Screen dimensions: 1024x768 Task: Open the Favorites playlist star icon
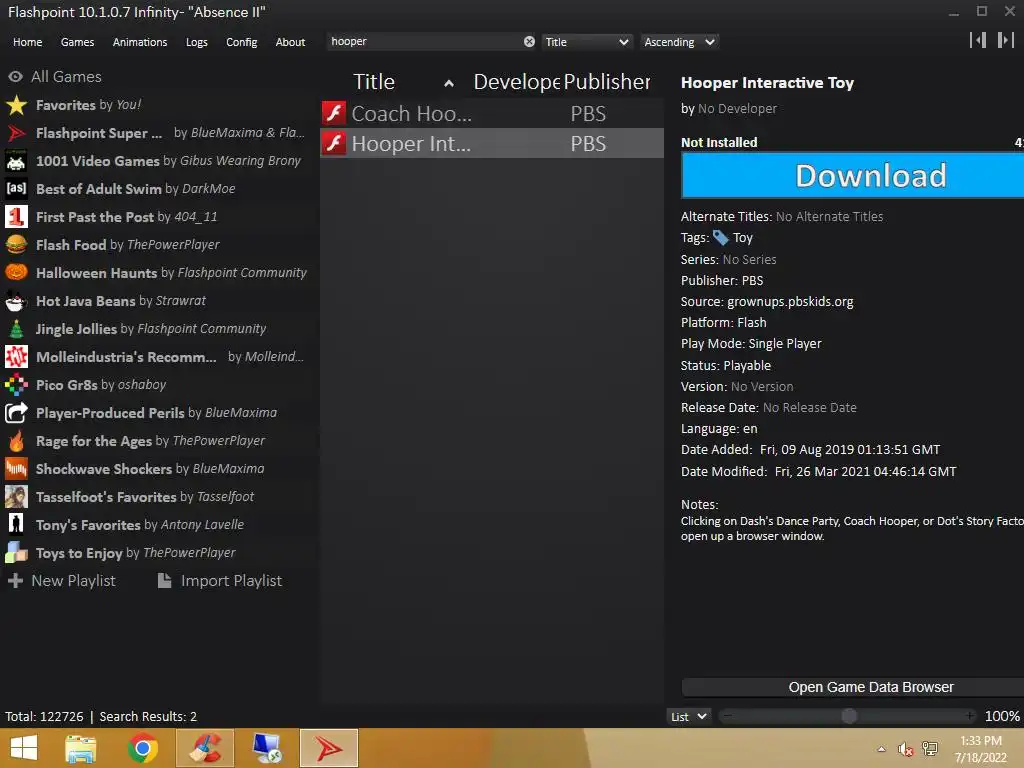click(16, 104)
